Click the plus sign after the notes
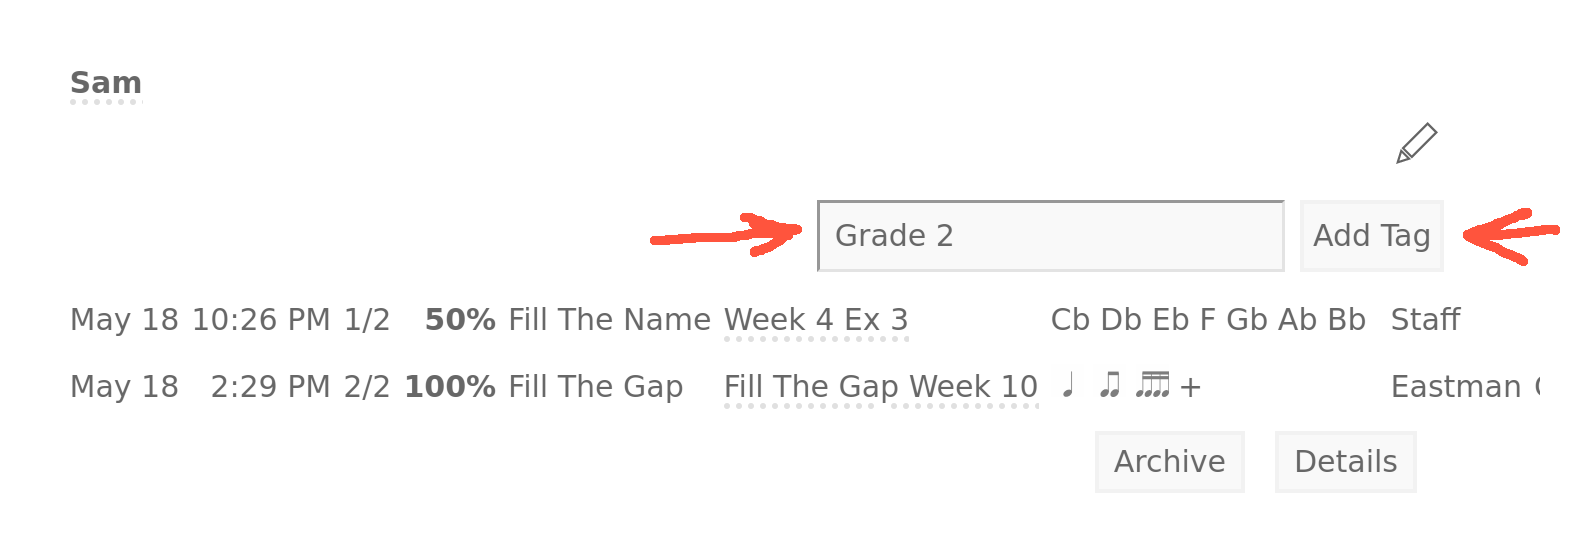This screenshot has height=538, width=1596. click(x=1190, y=387)
